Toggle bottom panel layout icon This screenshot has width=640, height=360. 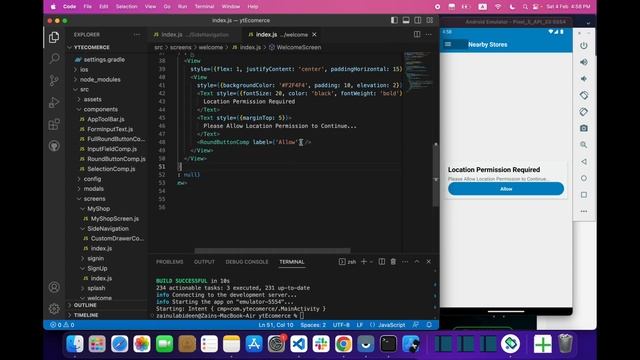[x=406, y=20]
